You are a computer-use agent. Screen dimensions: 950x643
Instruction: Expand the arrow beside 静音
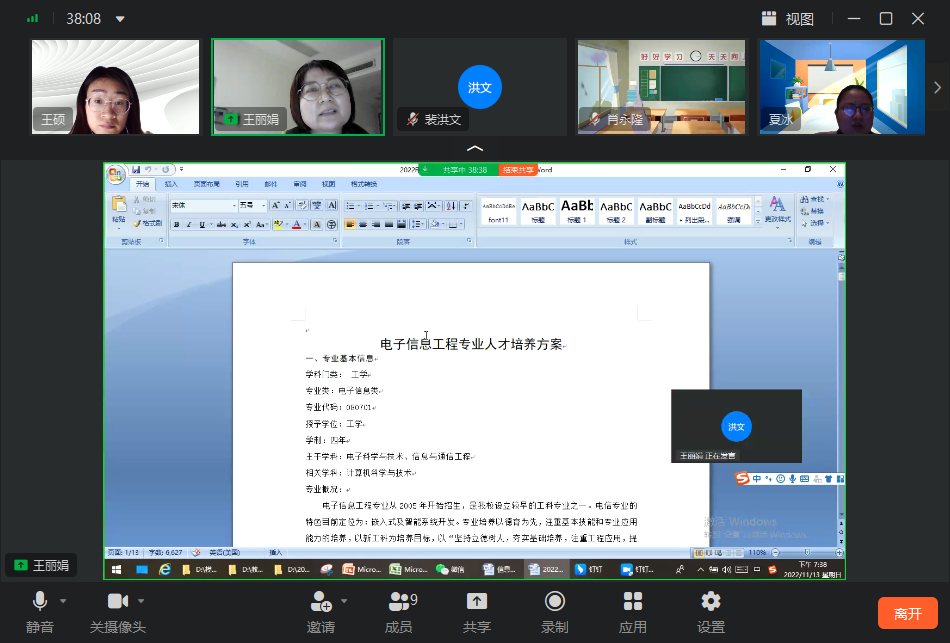click(63, 601)
